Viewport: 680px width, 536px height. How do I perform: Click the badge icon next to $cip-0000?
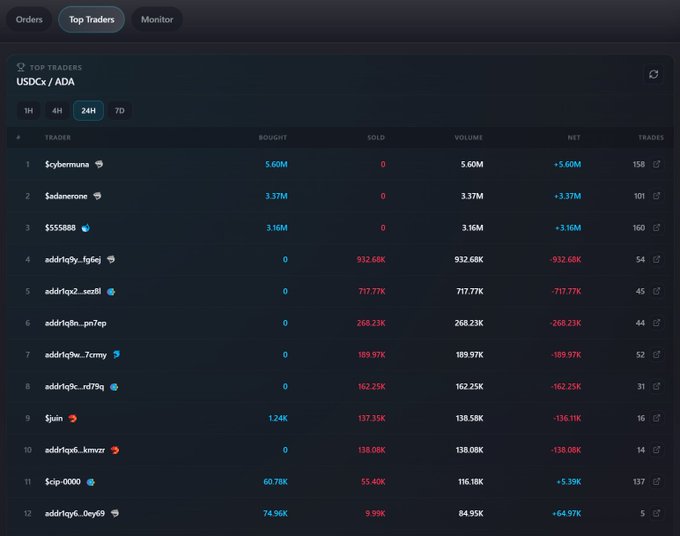(91, 482)
